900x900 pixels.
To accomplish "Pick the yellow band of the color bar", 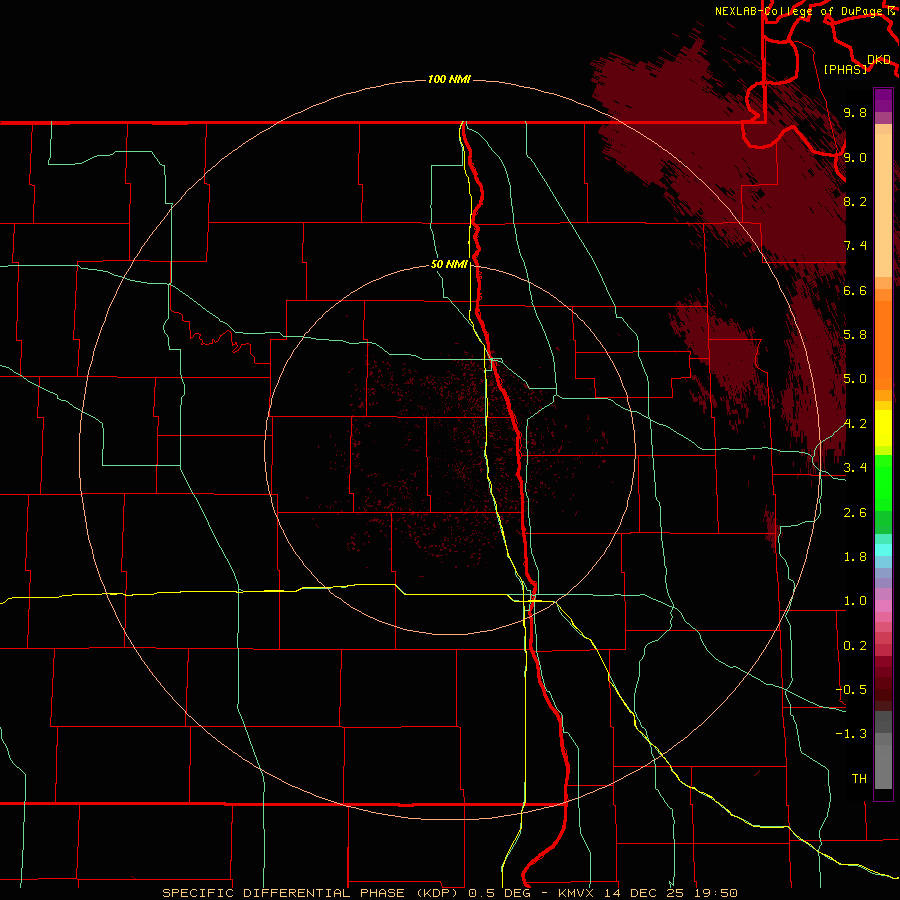I will (883, 428).
